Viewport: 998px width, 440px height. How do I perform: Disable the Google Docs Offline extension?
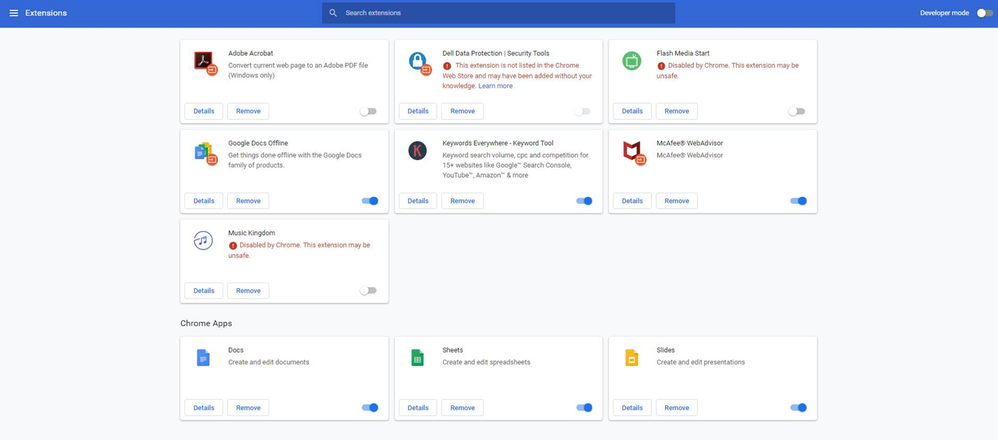(x=370, y=201)
